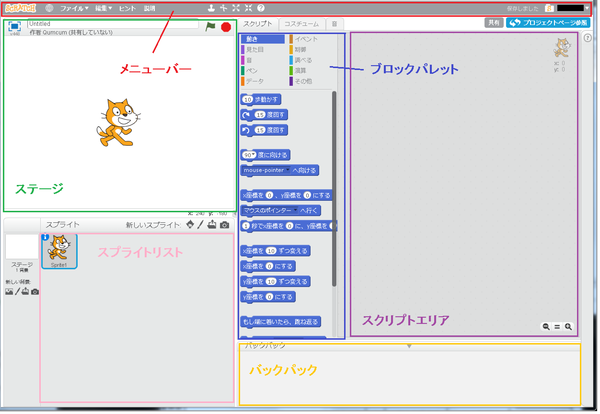Zoom in on the script area

coord(568,327)
